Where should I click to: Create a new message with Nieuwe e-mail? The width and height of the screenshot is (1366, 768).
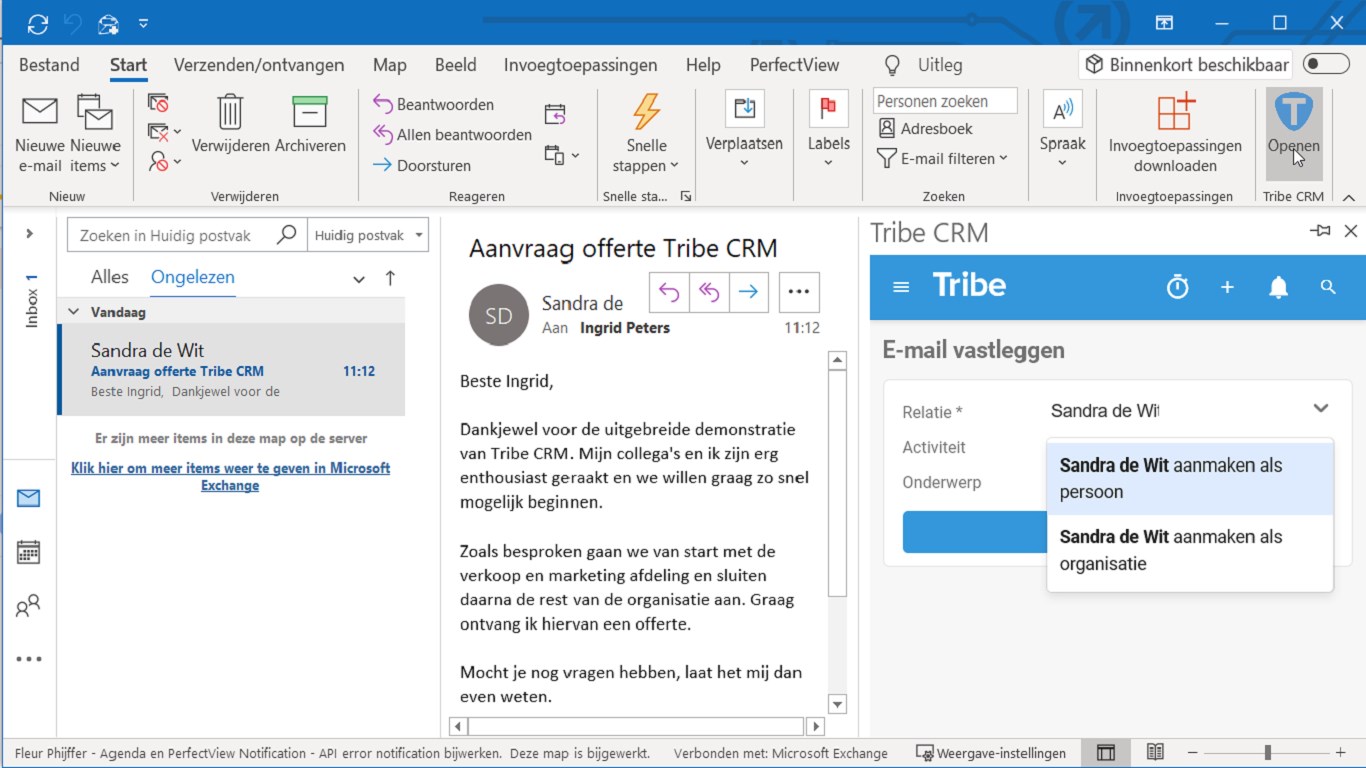click(x=40, y=134)
